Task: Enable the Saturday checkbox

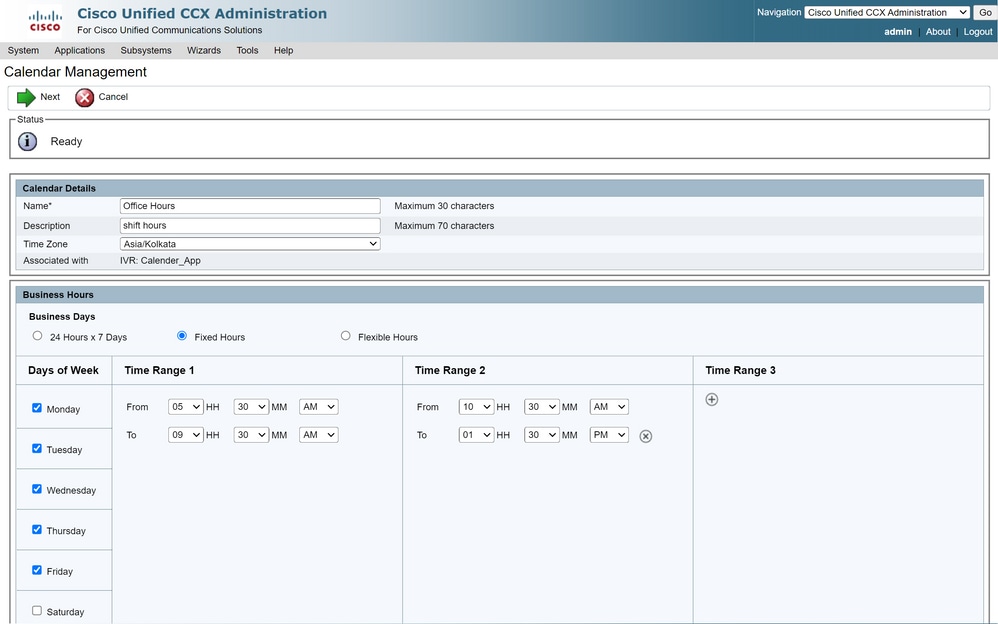Action: click(37, 611)
